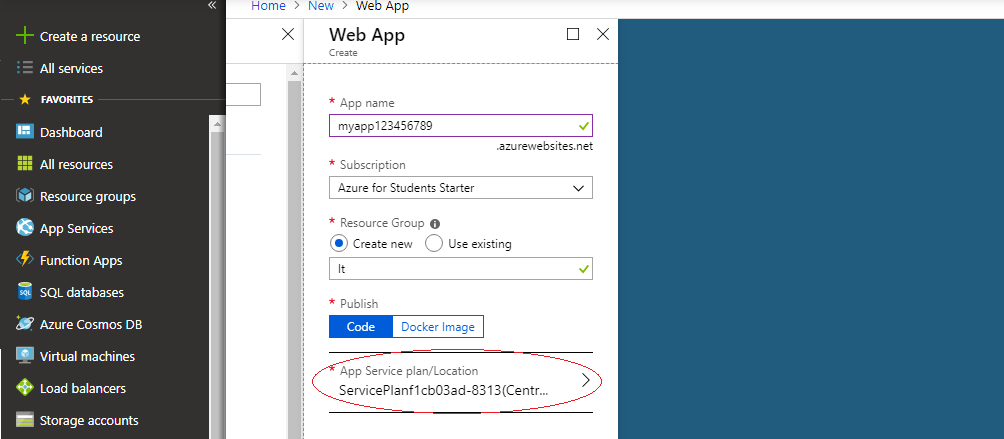Close the previous blade with its X
The height and width of the screenshot is (439, 1004).
[x=288, y=34]
